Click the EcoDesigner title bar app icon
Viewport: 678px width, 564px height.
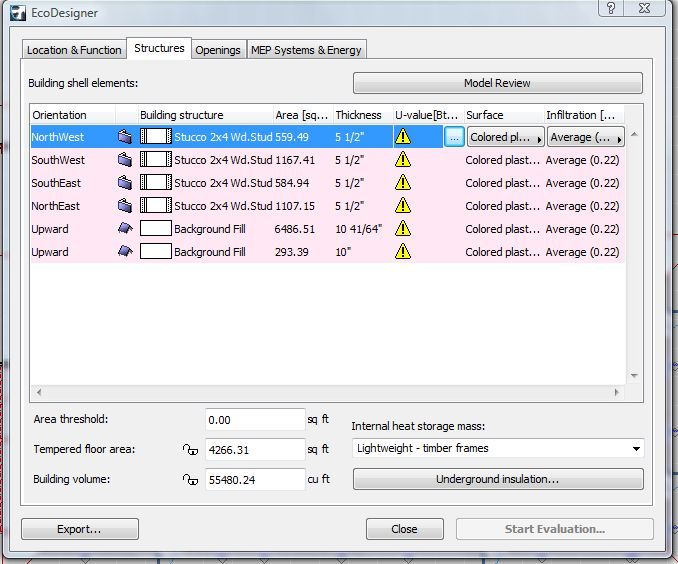18,13
